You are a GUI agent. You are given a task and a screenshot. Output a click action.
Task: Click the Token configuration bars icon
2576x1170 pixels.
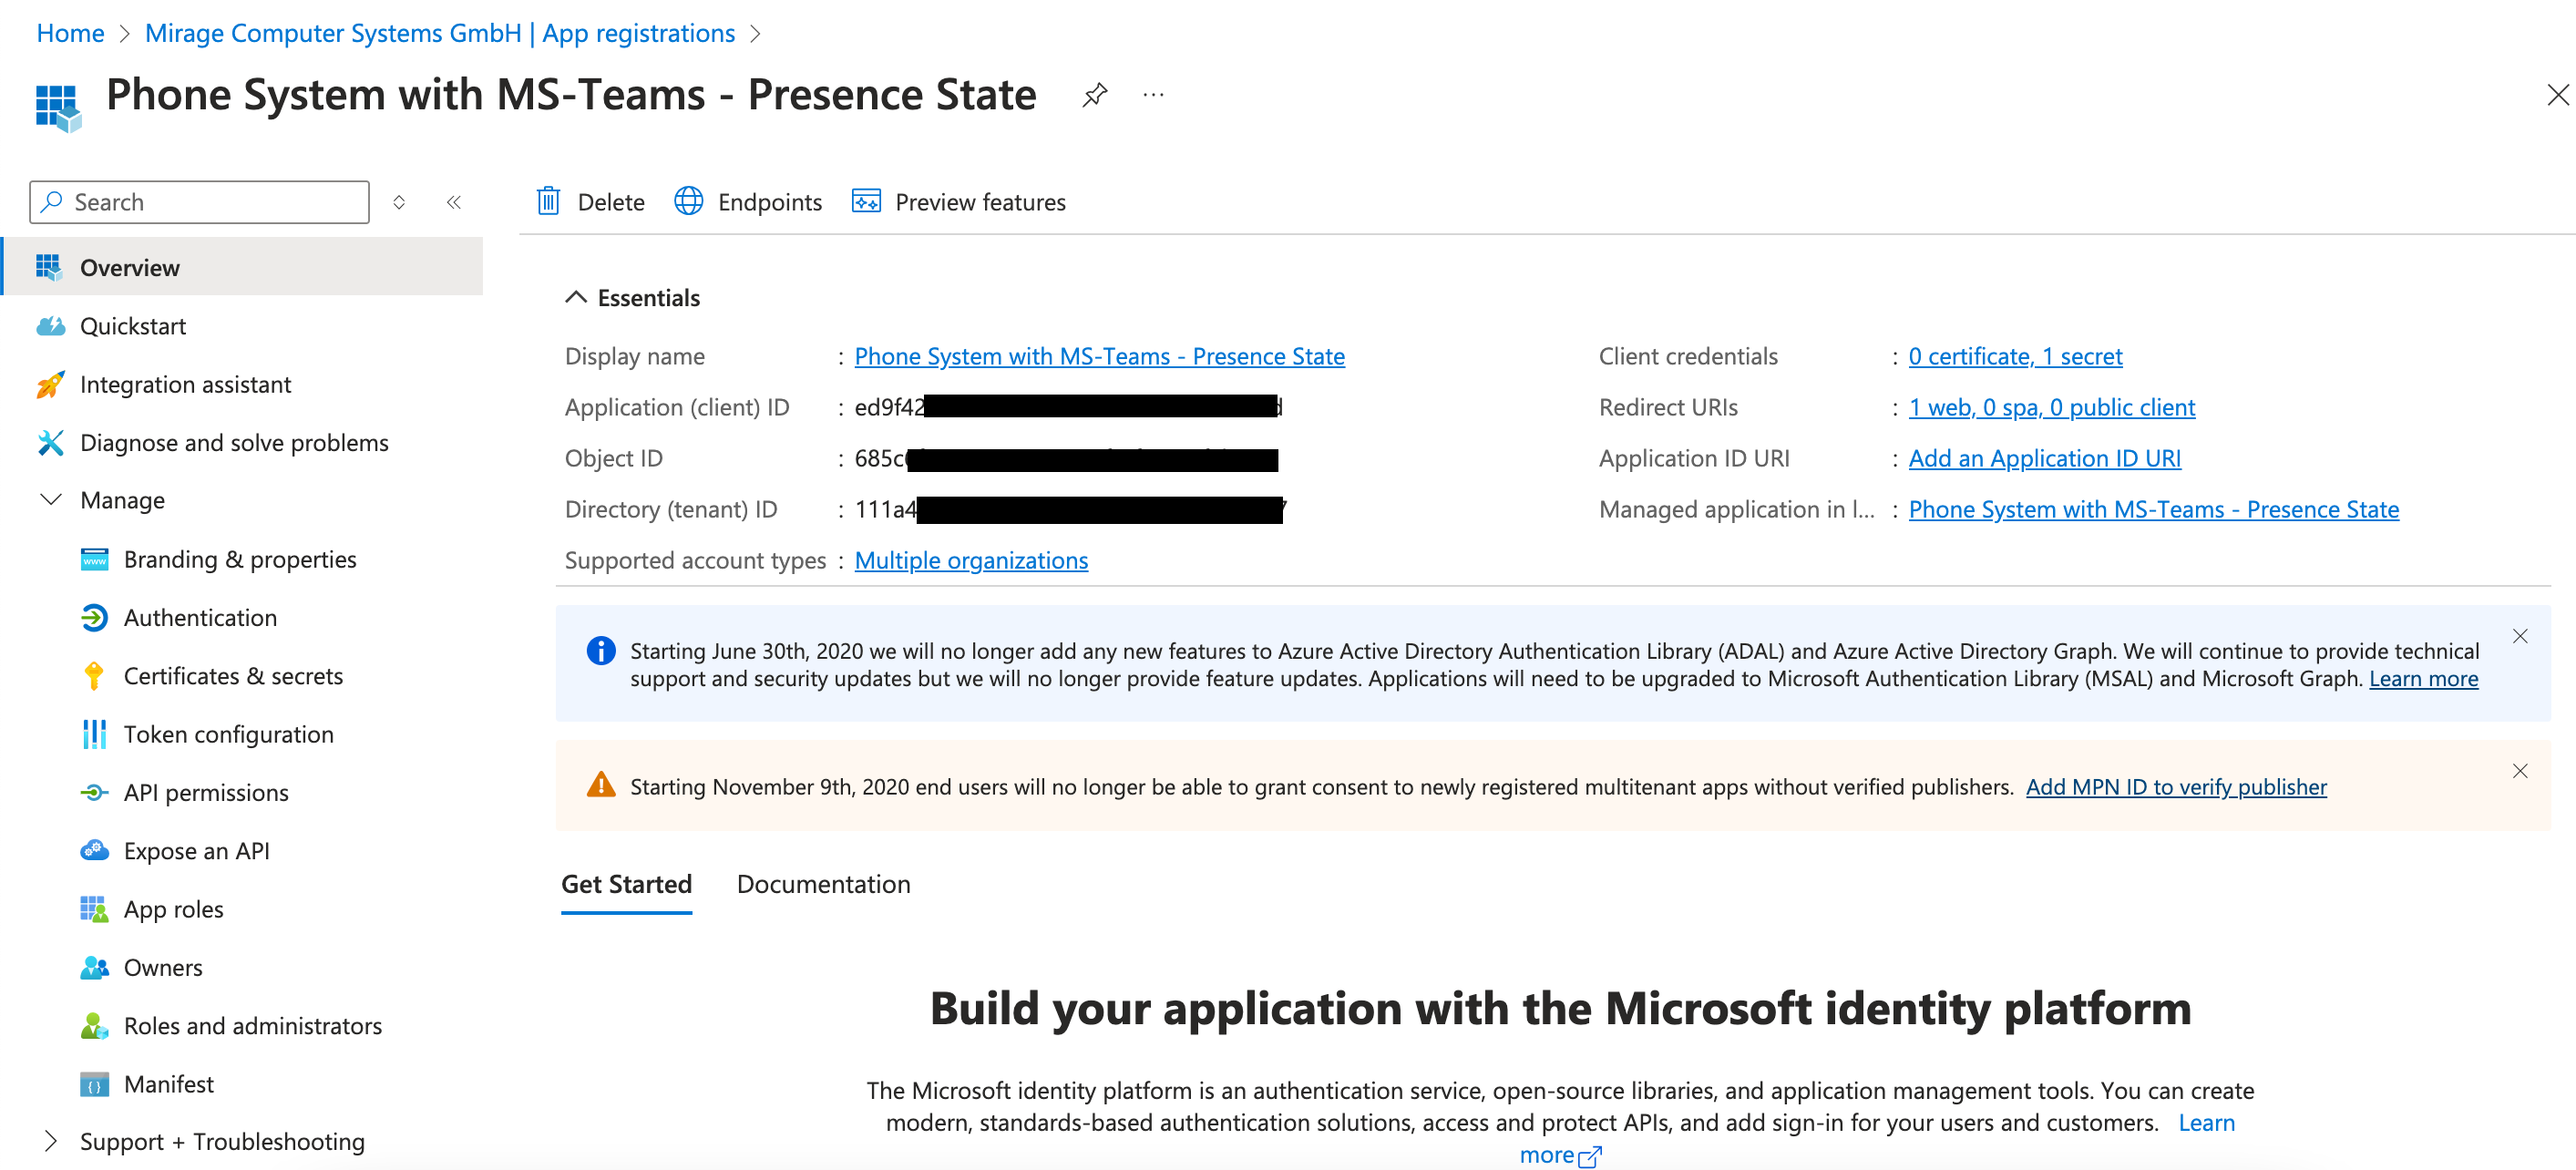[x=94, y=734]
